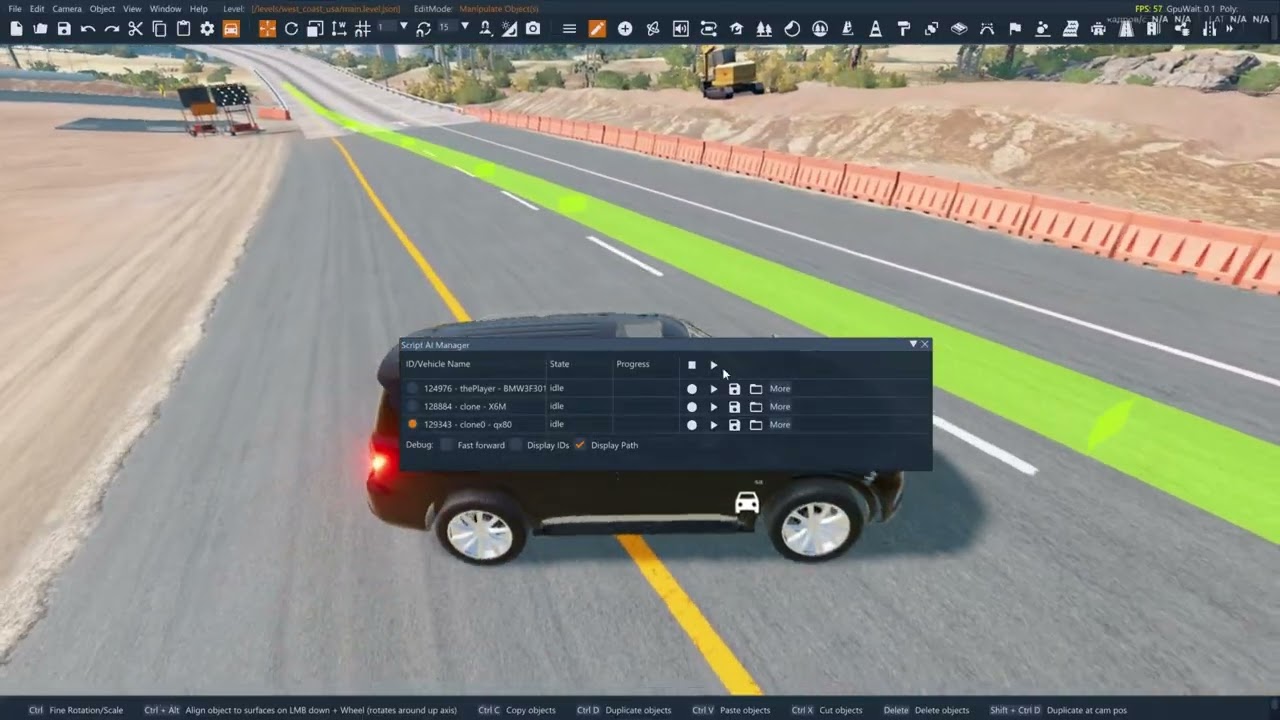The height and width of the screenshot is (720, 1280).
Task: Play all scripts in Script AI Manager
Action: (713, 365)
